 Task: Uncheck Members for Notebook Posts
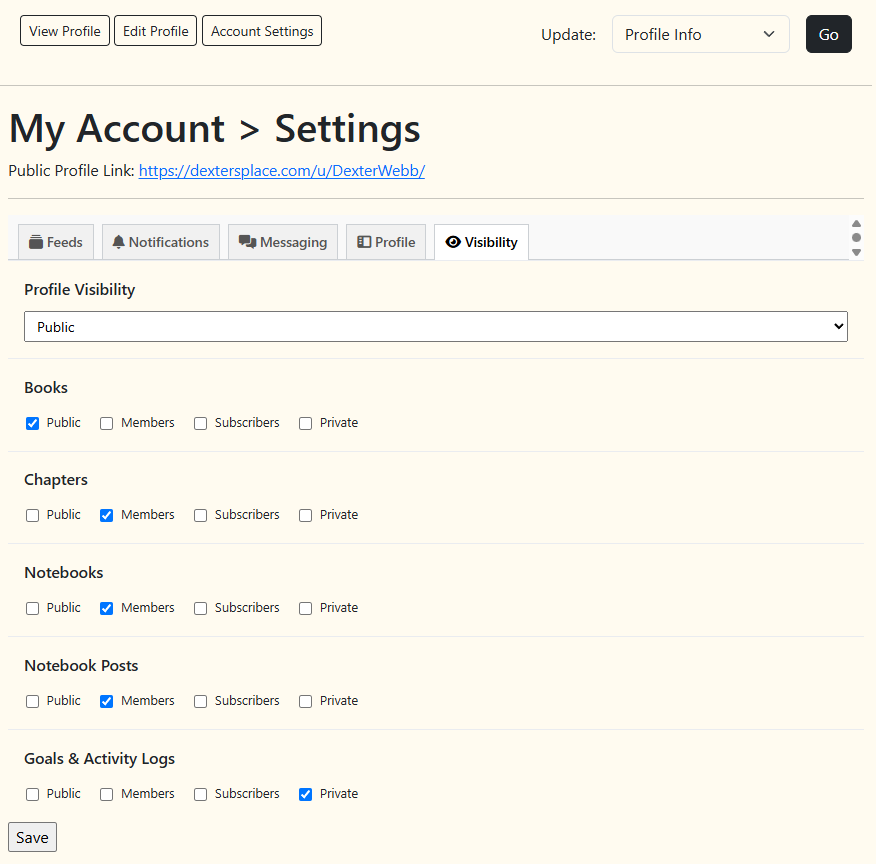(x=107, y=701)
